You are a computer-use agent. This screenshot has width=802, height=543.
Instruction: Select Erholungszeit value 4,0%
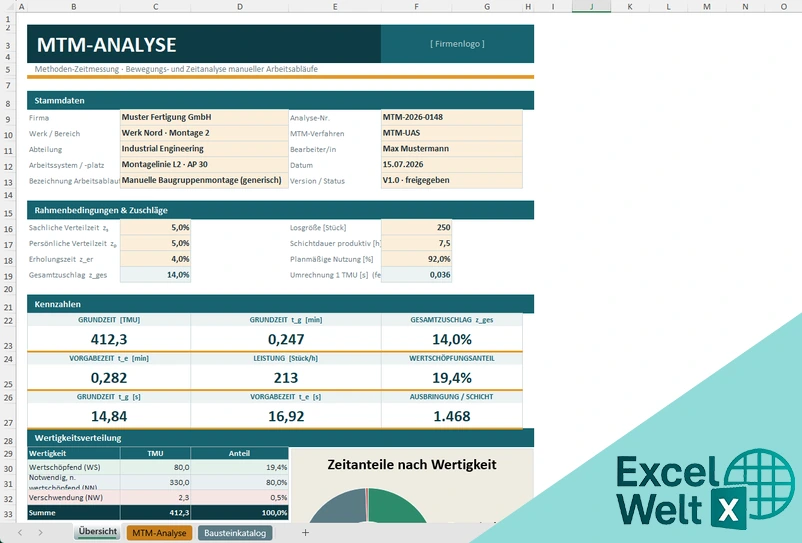tap(155, 259)
